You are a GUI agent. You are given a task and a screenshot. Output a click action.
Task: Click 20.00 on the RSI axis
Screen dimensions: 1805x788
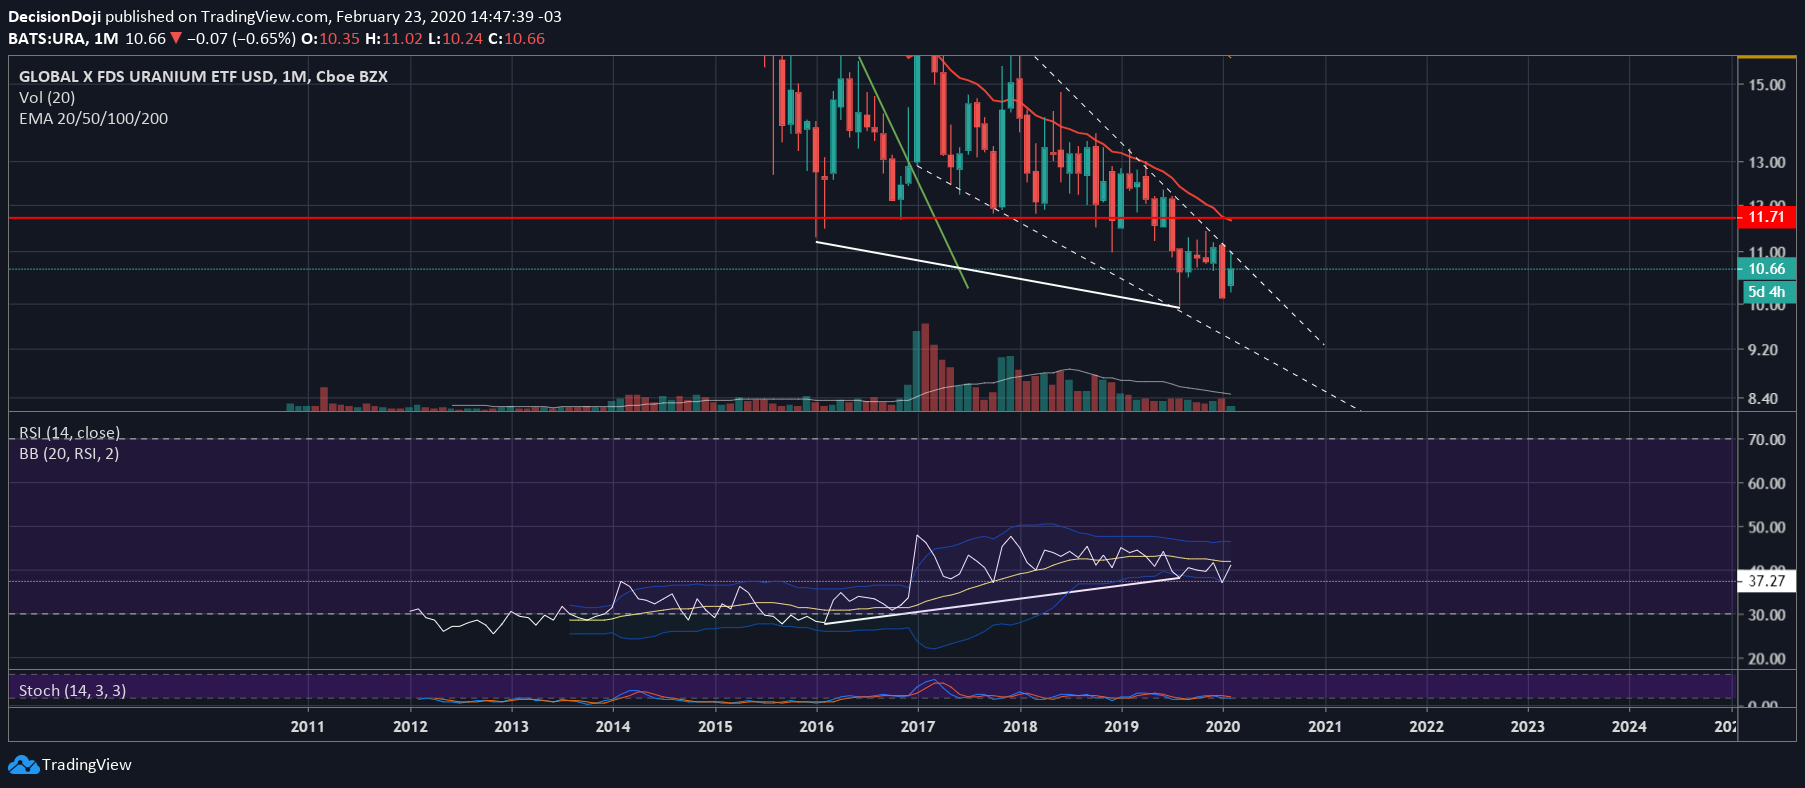(1767, 659)
